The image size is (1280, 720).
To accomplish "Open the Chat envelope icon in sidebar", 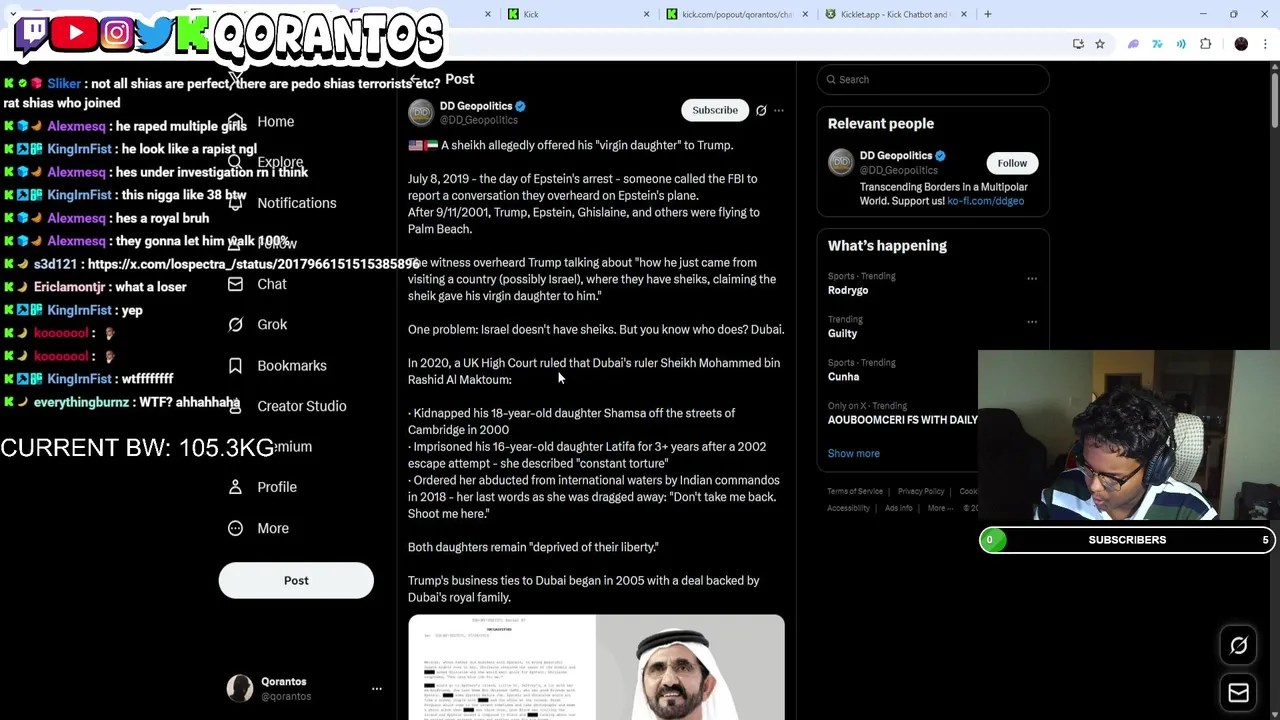I will click(235, 284).
